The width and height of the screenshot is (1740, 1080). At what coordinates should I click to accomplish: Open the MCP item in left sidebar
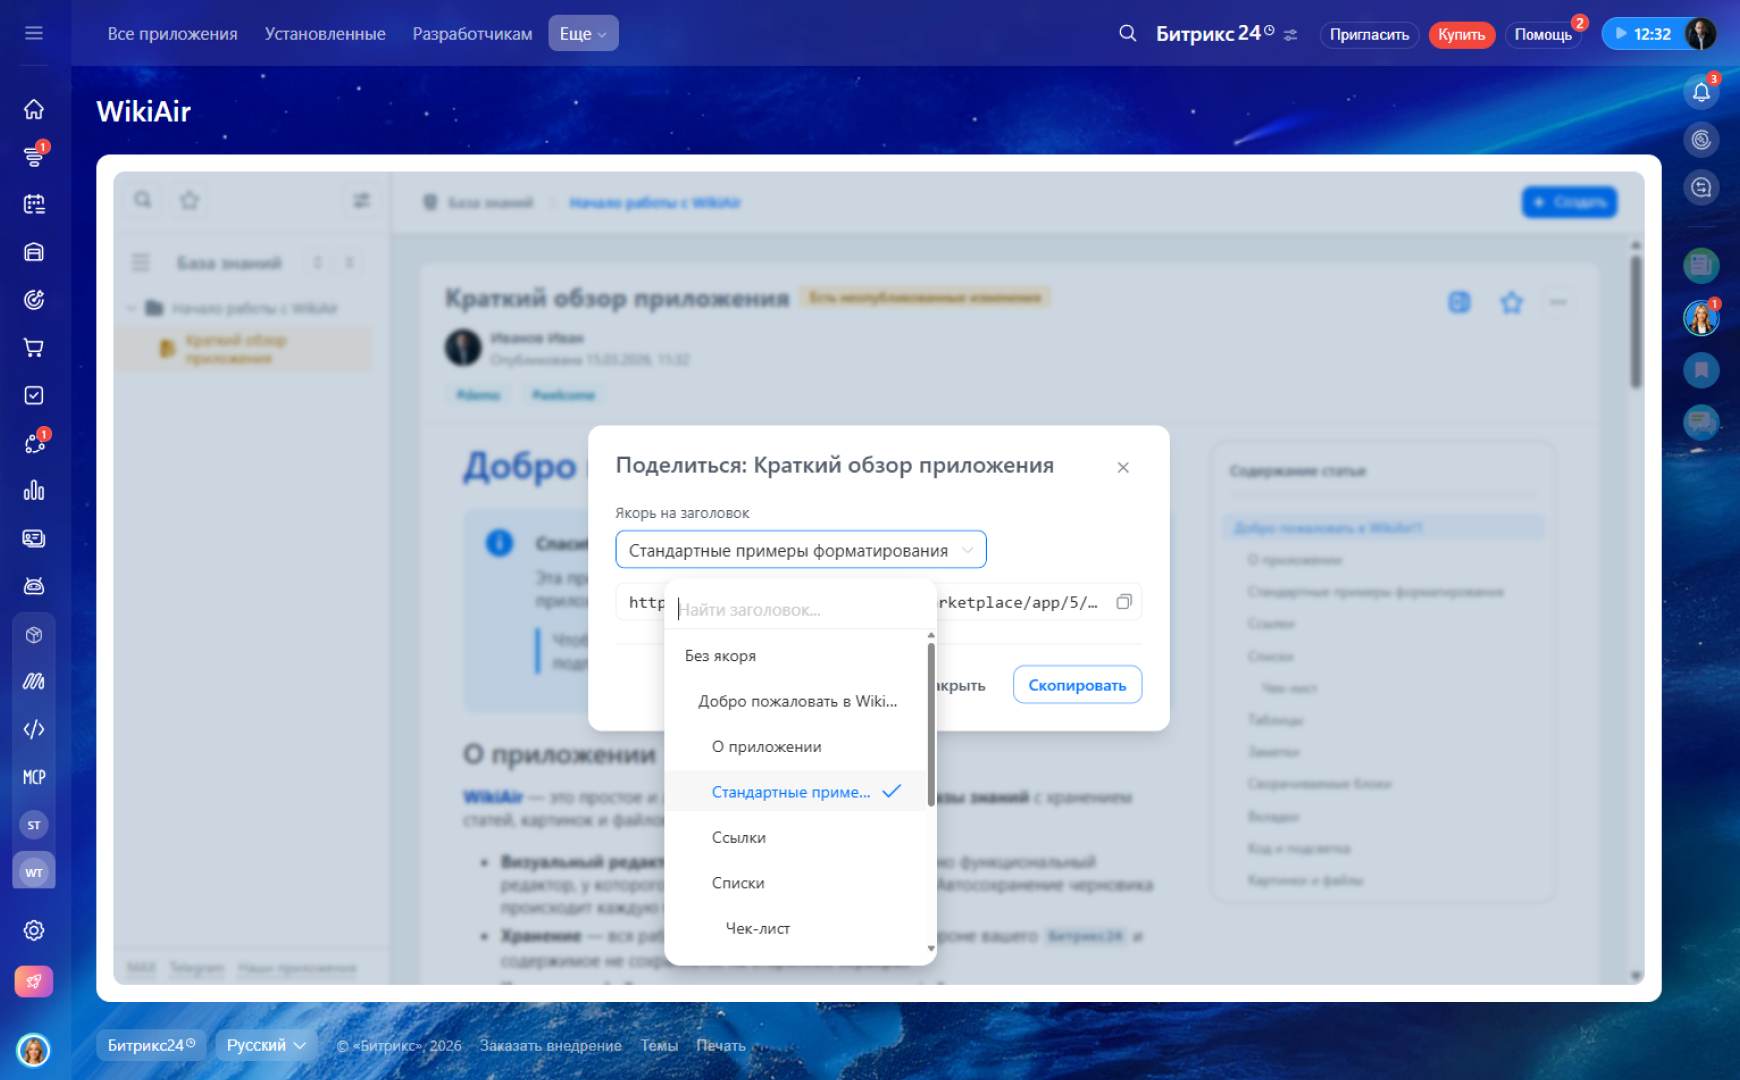[x=34, y=777]
